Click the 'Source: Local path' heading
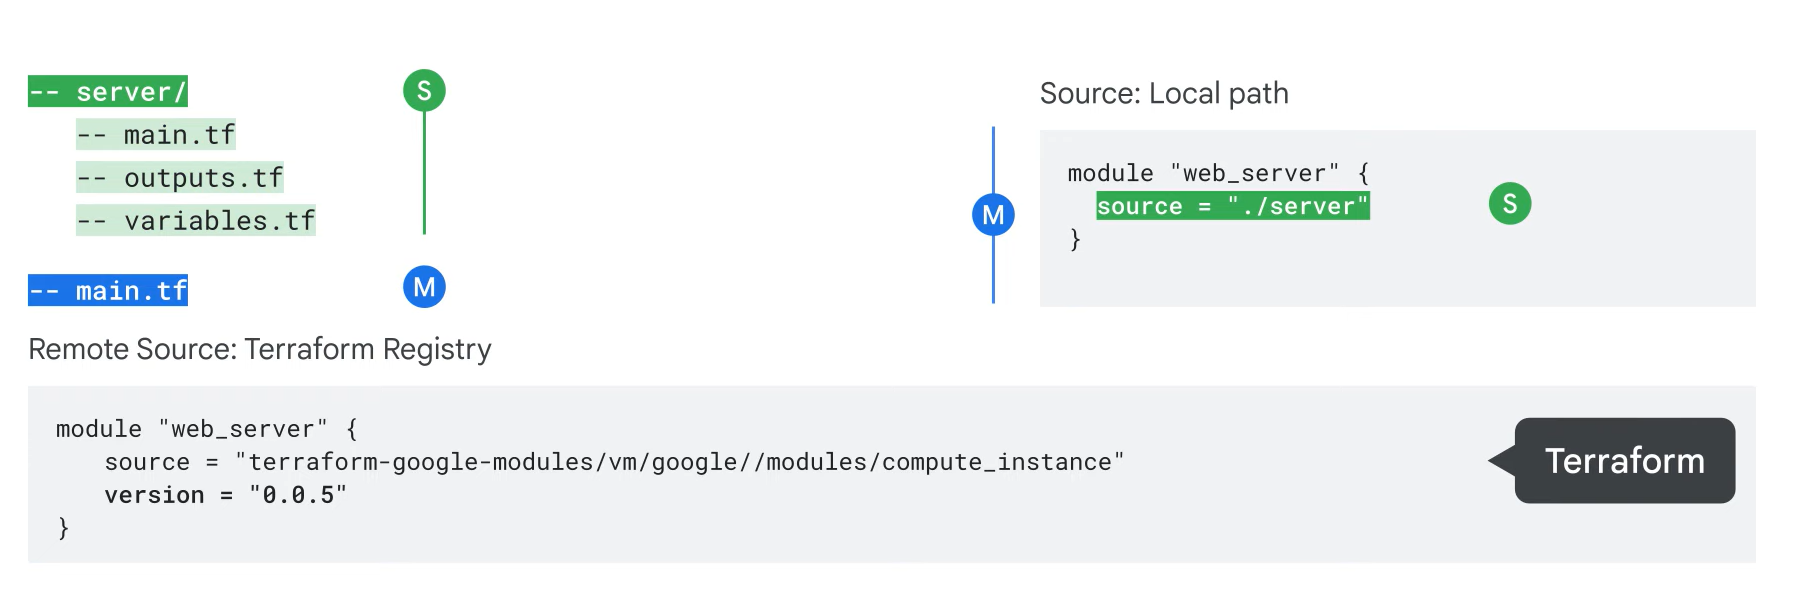This screenshot has width=1805, height=602. [1164, 94]
